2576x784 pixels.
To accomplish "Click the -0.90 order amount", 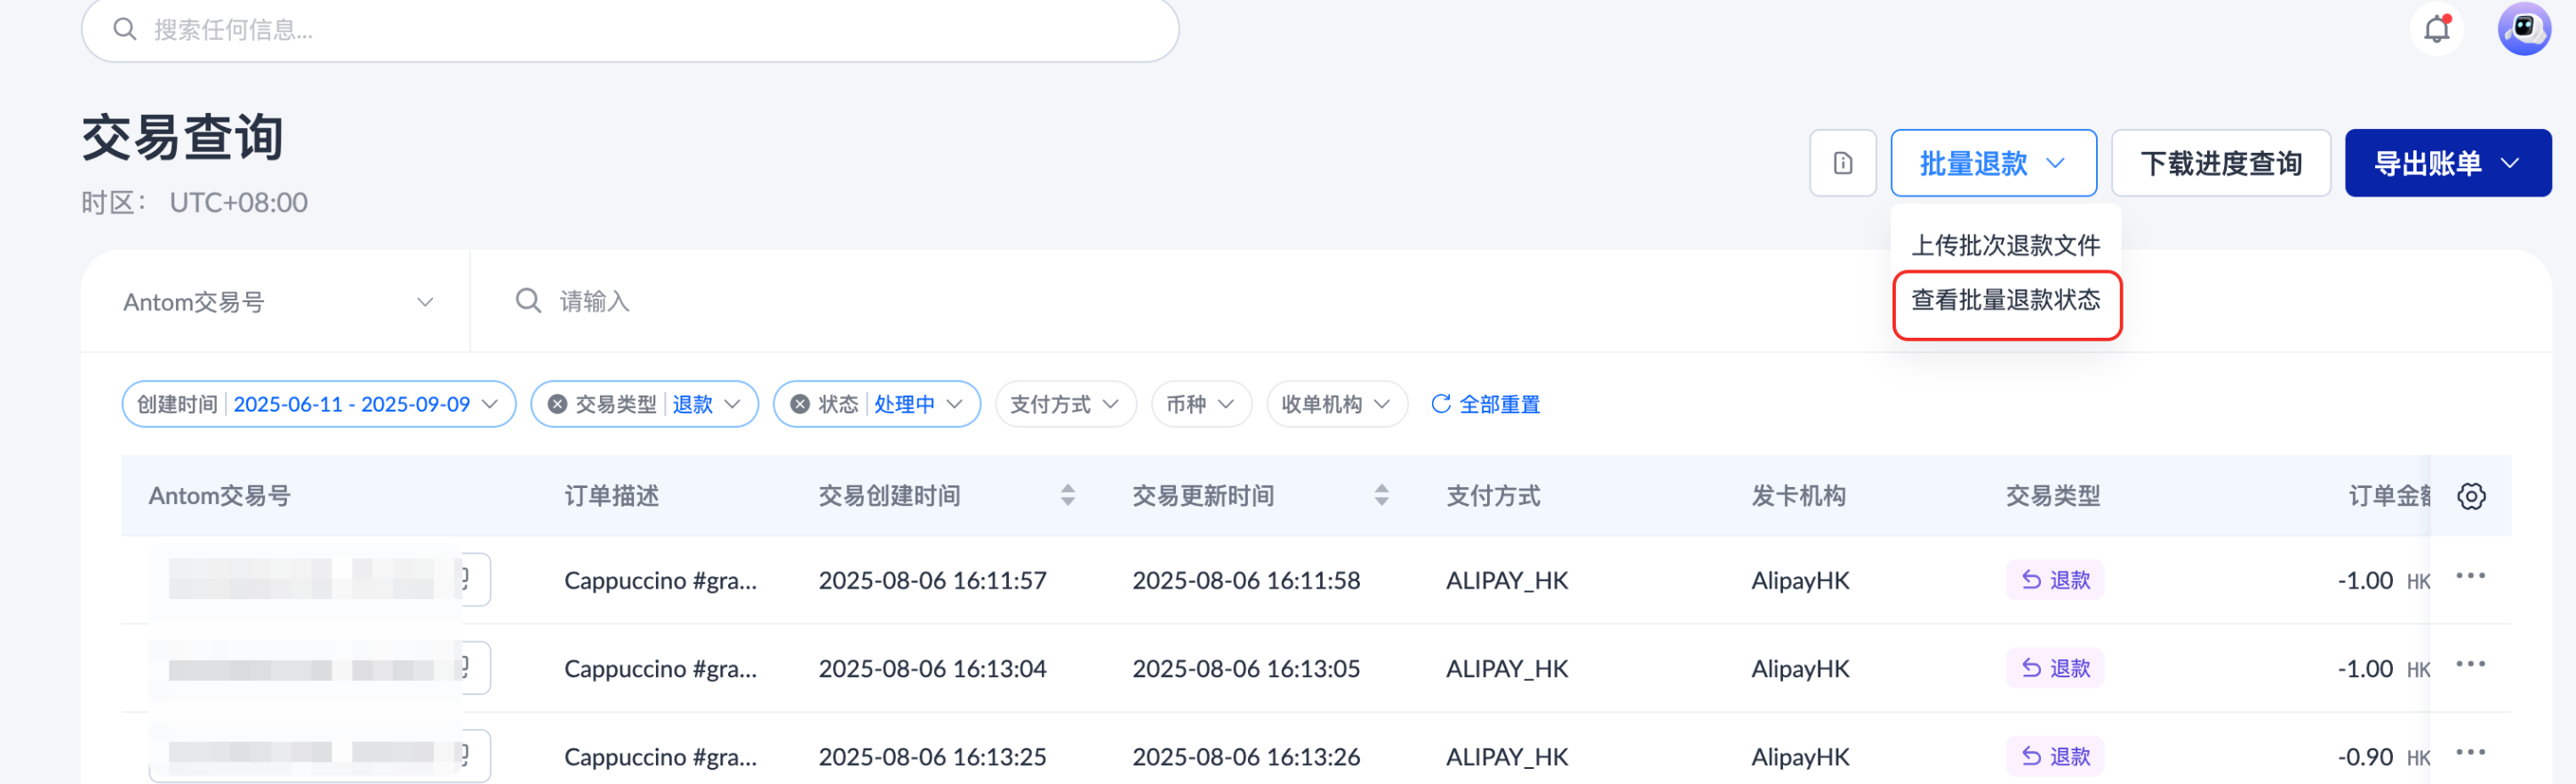I will (2364, 756).
